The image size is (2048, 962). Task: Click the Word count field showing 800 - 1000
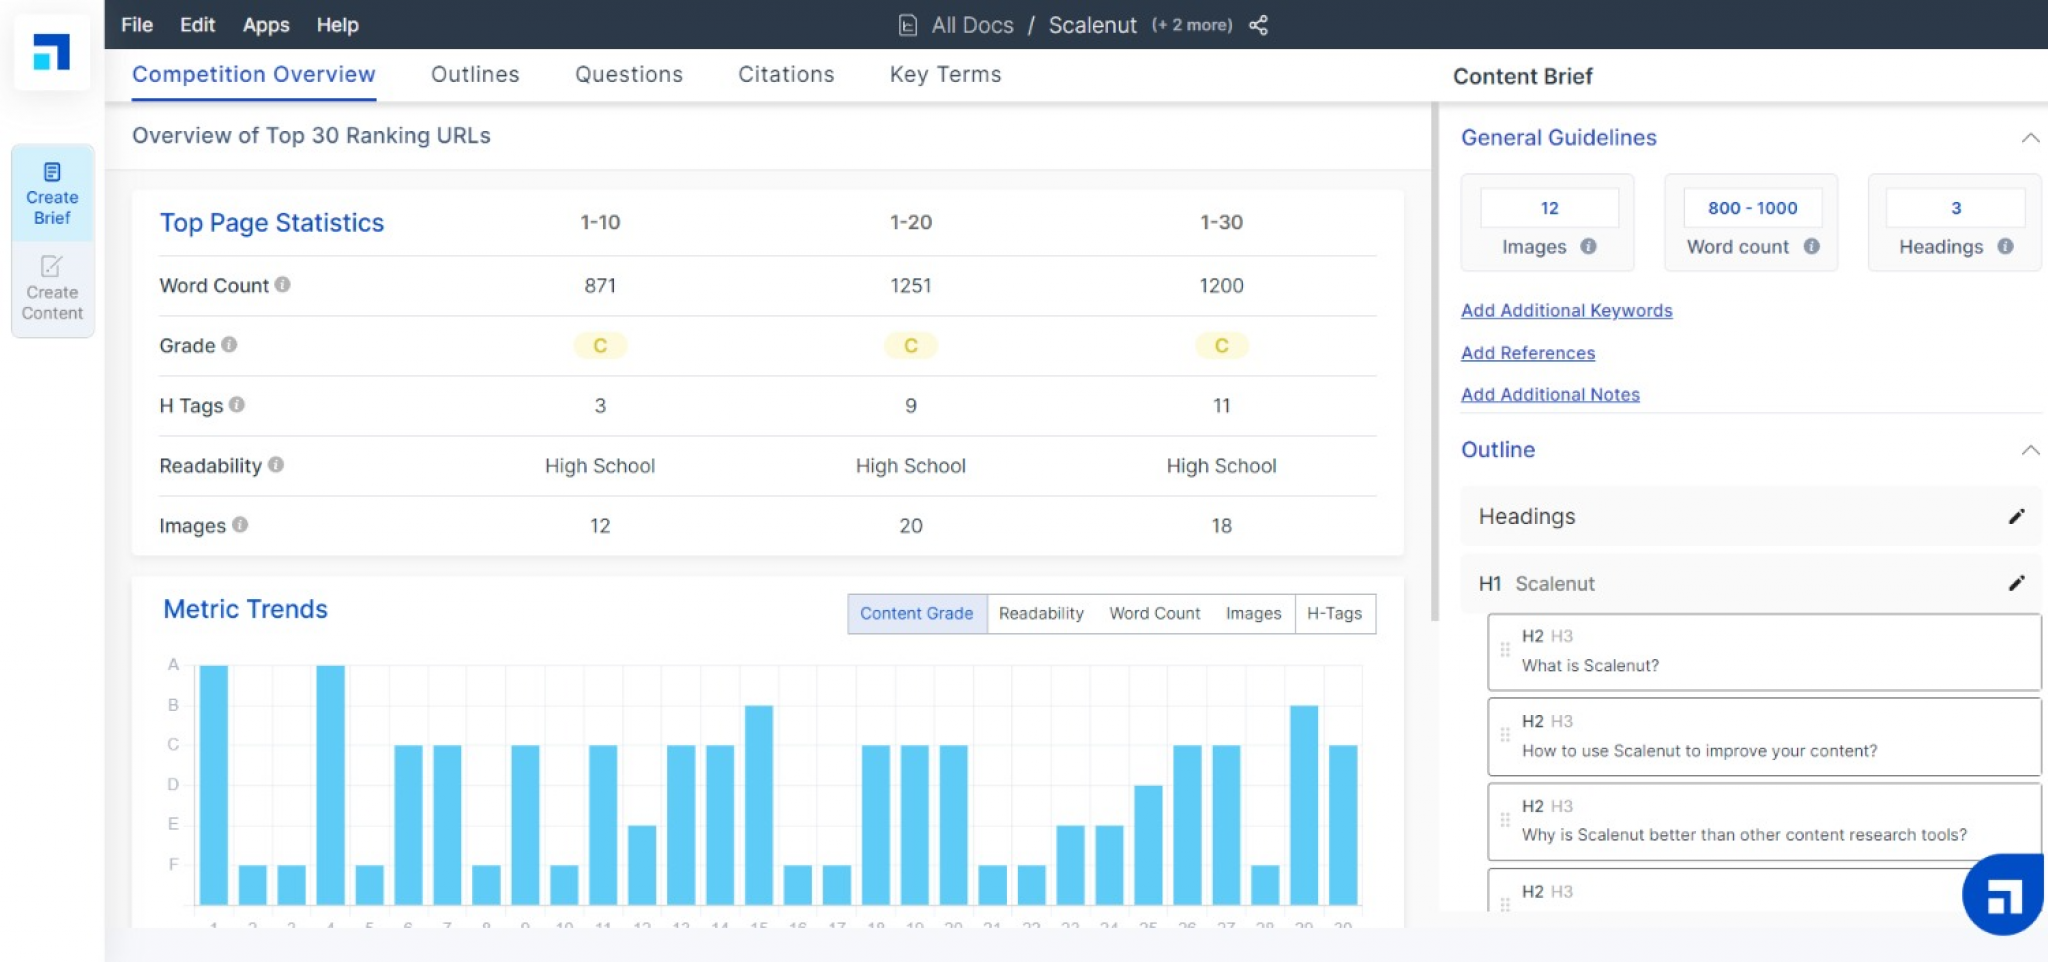tap(1752, 208)
